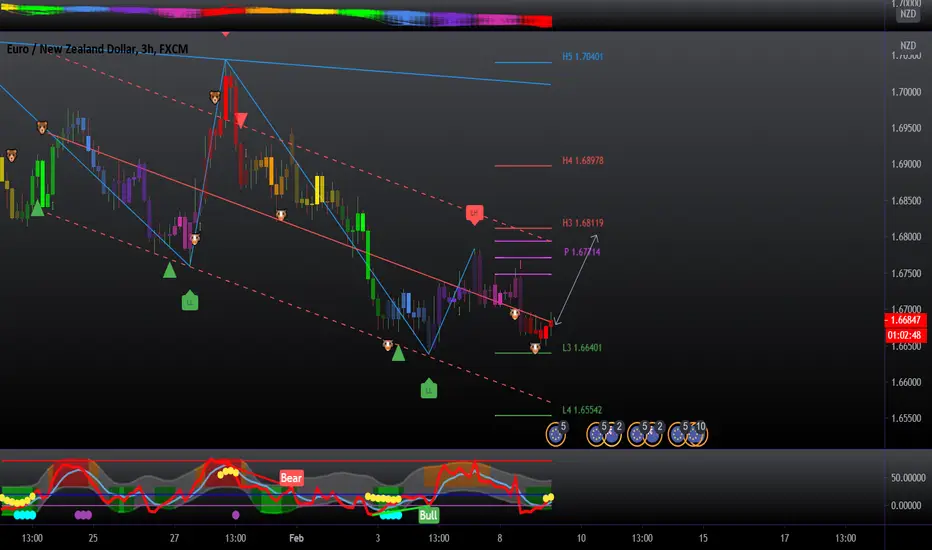Click the single purple dot in oscillator pane
Viewport: 932px width, 550px height.
pyautogui.click(x=235, y=515)
